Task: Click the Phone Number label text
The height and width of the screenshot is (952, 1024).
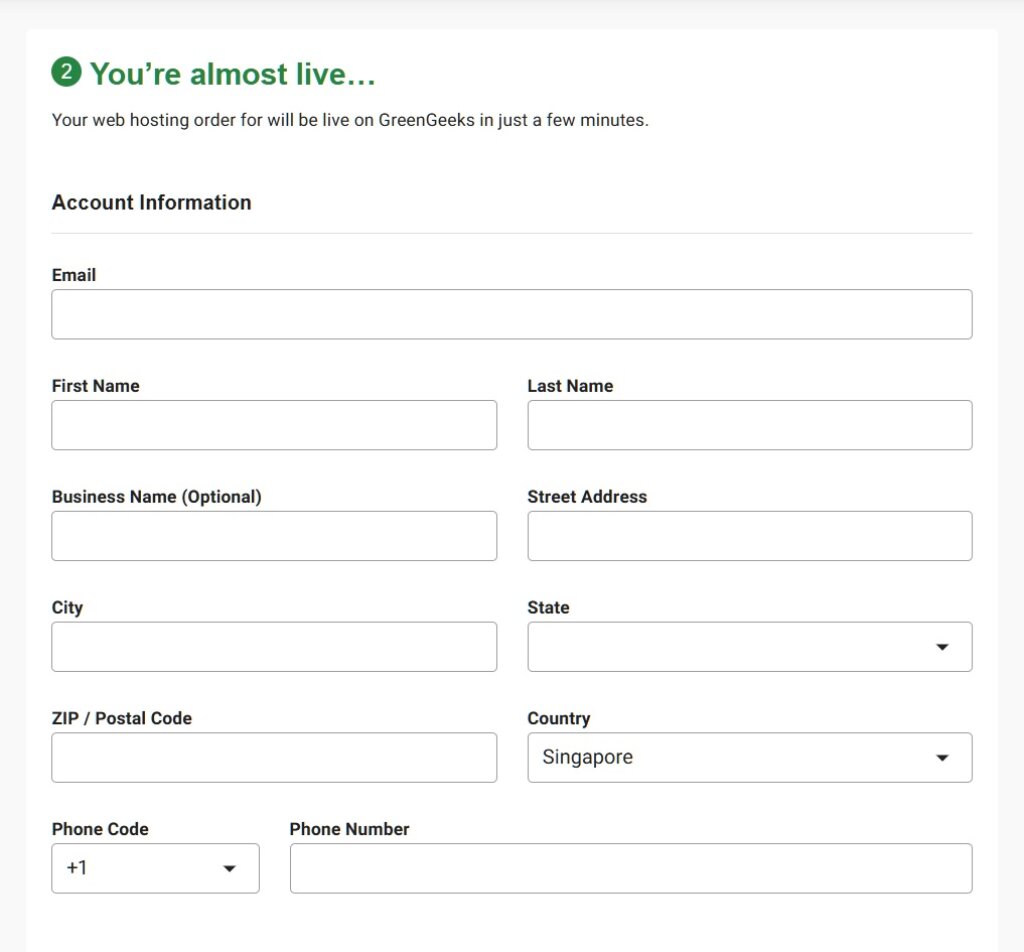Action: click(349, 829)
